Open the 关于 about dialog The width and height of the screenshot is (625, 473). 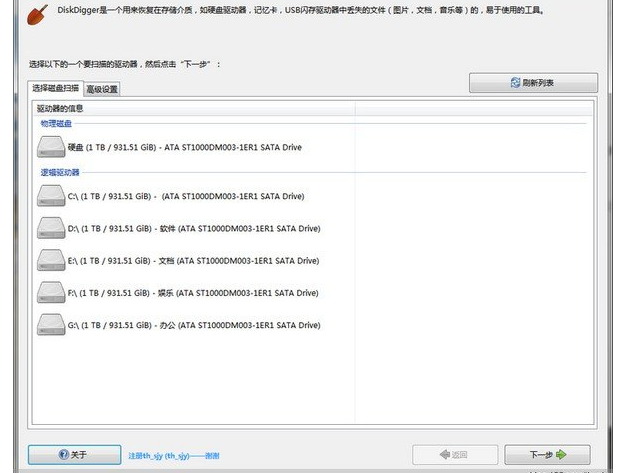click(x=75, y=455)
